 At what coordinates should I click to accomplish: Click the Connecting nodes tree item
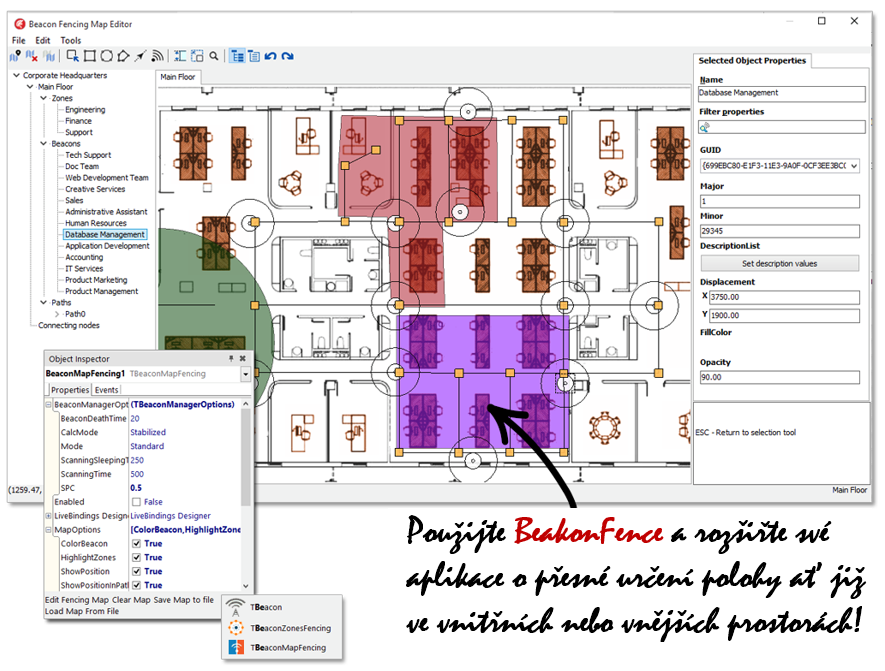[69, 325]
